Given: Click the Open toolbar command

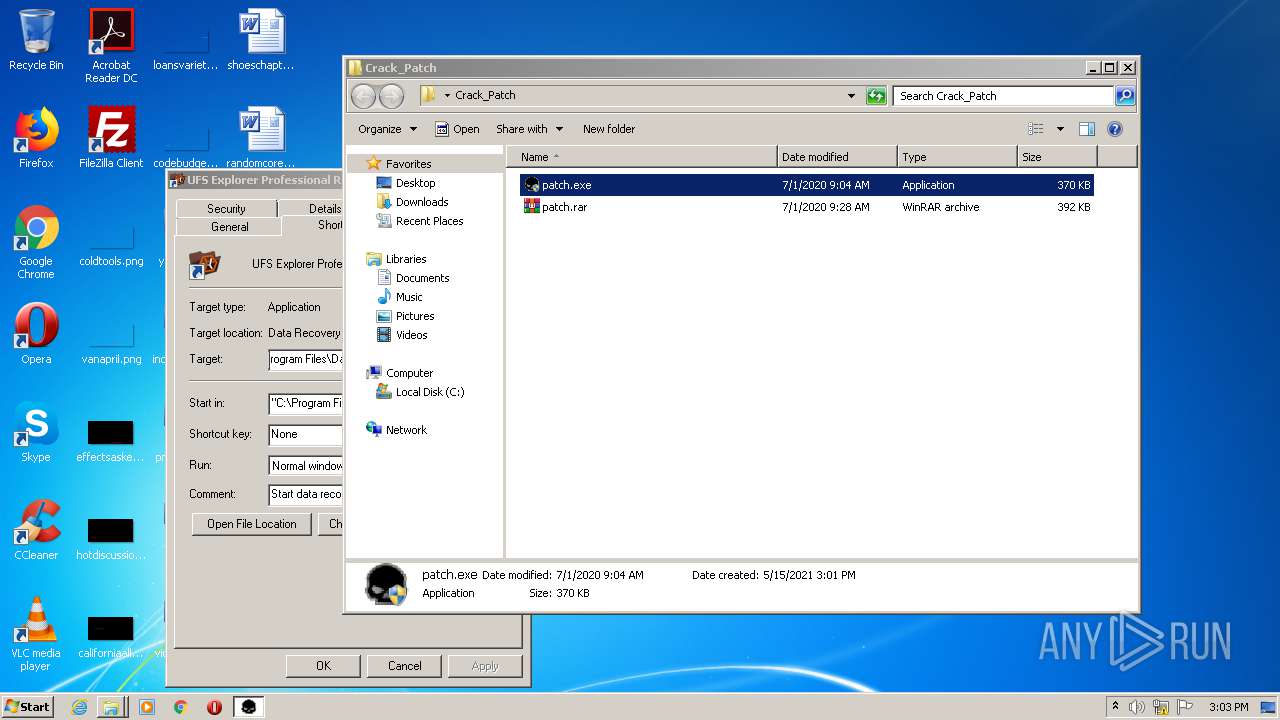Looking at the screenshot, I should pos(457,129).
